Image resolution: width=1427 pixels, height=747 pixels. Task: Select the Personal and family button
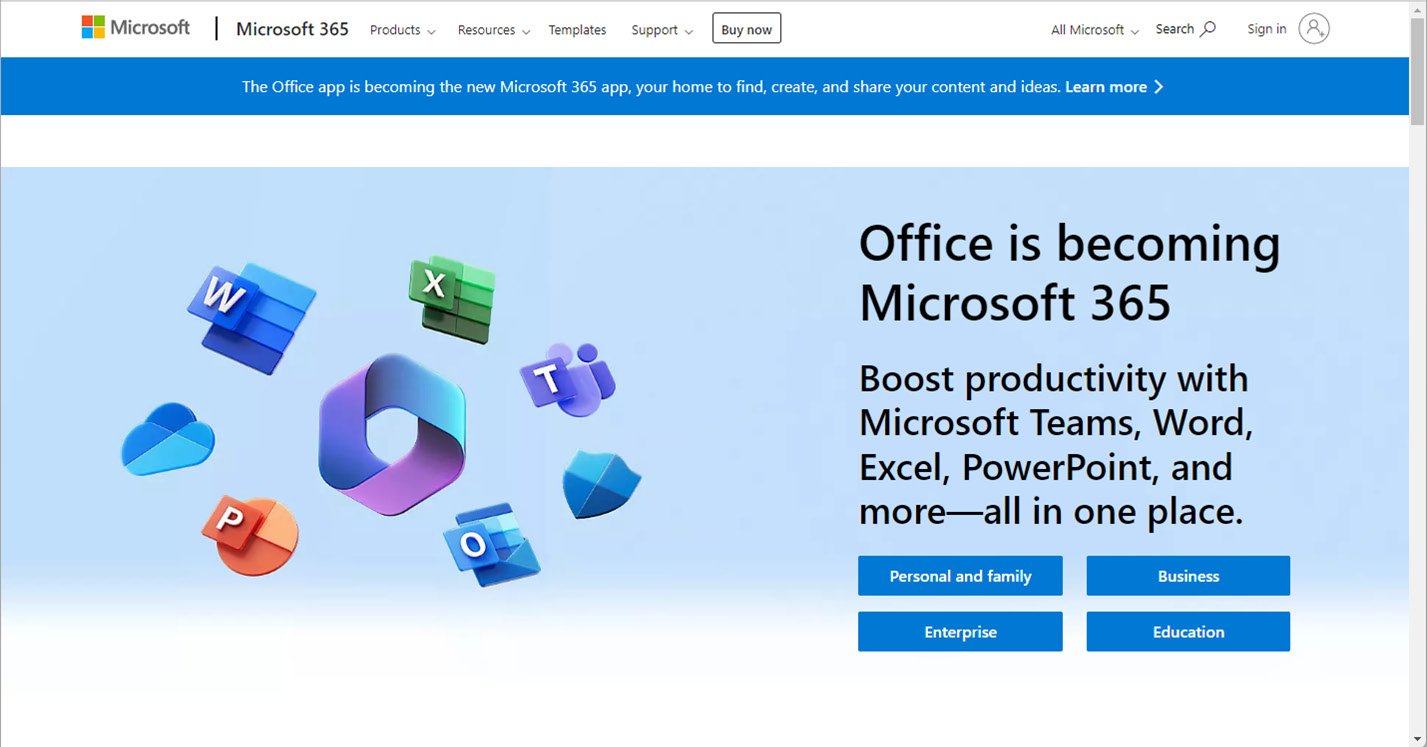pyautogui.click(x=960, y=576)
